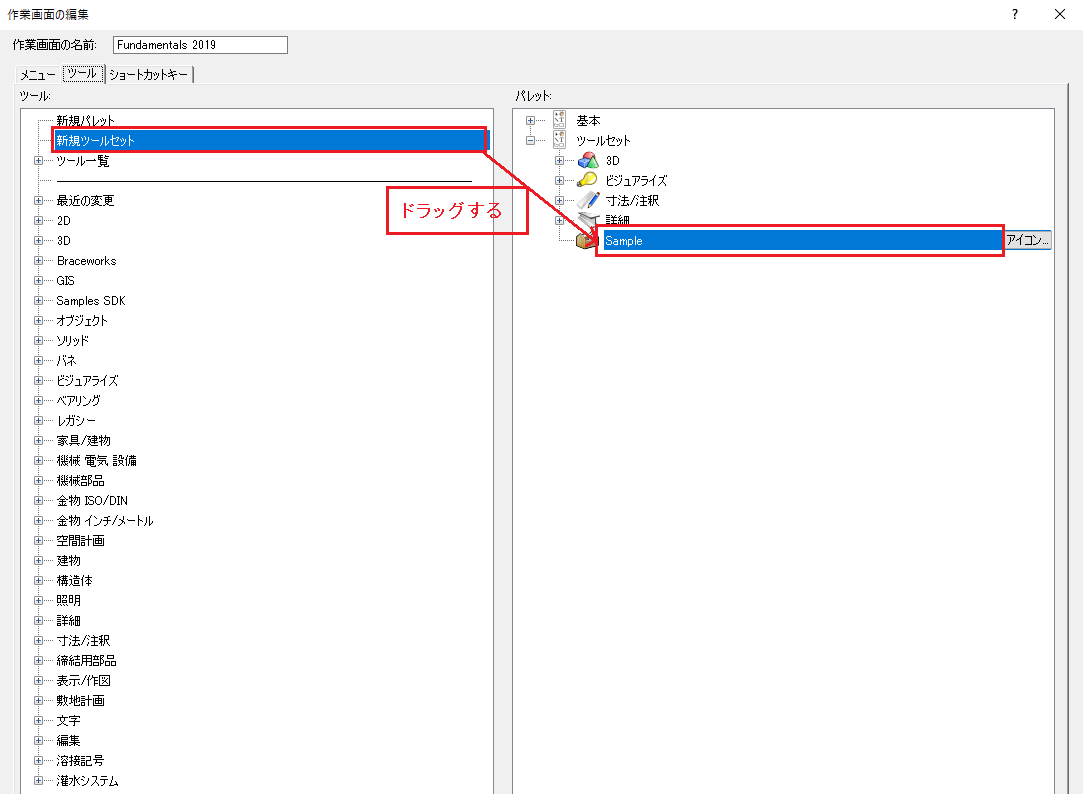The width and height of the screenshot is (1083, 794).
Task: Click the 3D tool set shapes icon
Action: click(588, 160)
